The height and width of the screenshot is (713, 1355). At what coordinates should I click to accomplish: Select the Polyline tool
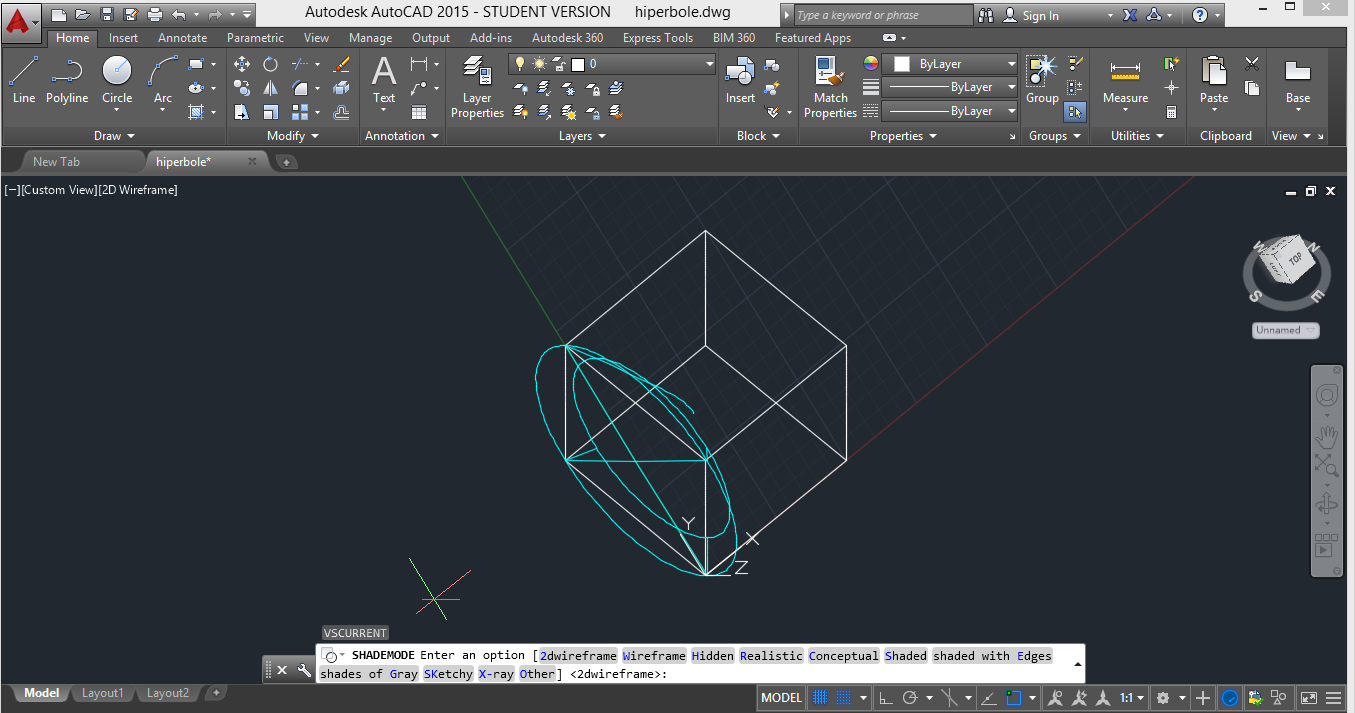click(67, 79)
